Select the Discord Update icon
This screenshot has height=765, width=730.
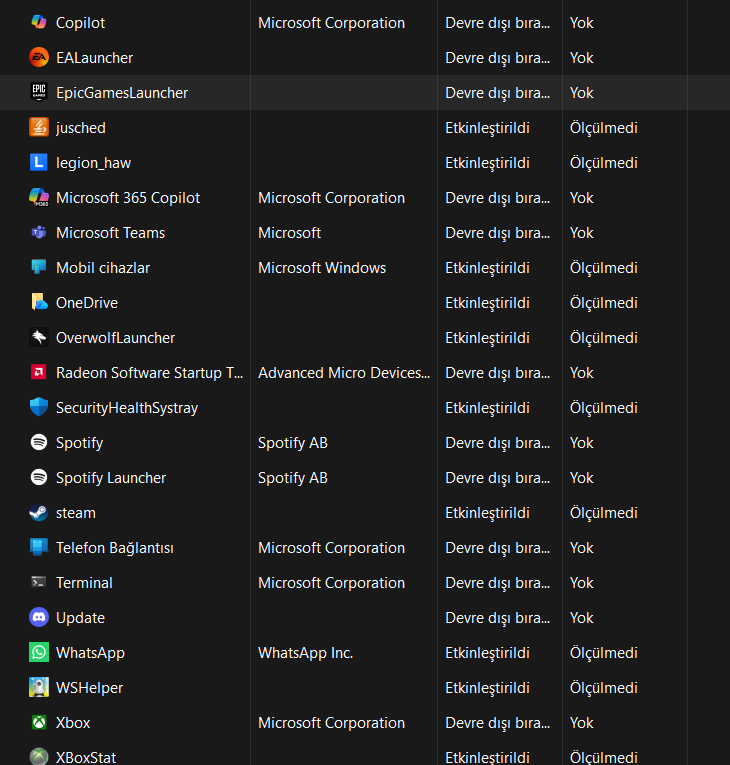tap(39, 618)
